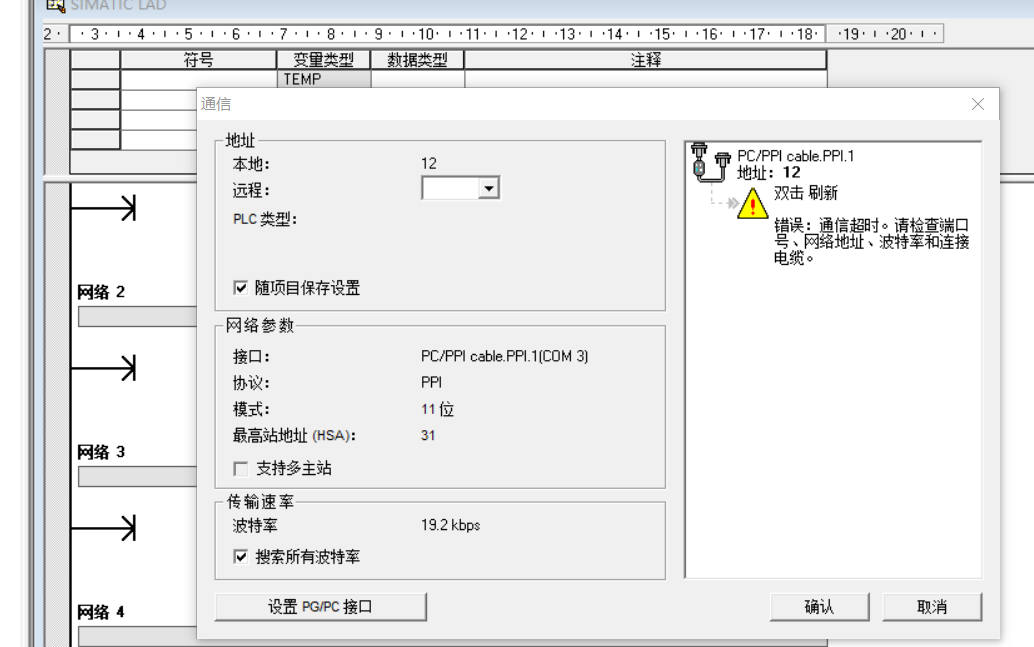
Task: Click the 设置 PG/PC 接口 button
Action: (320, 607)
